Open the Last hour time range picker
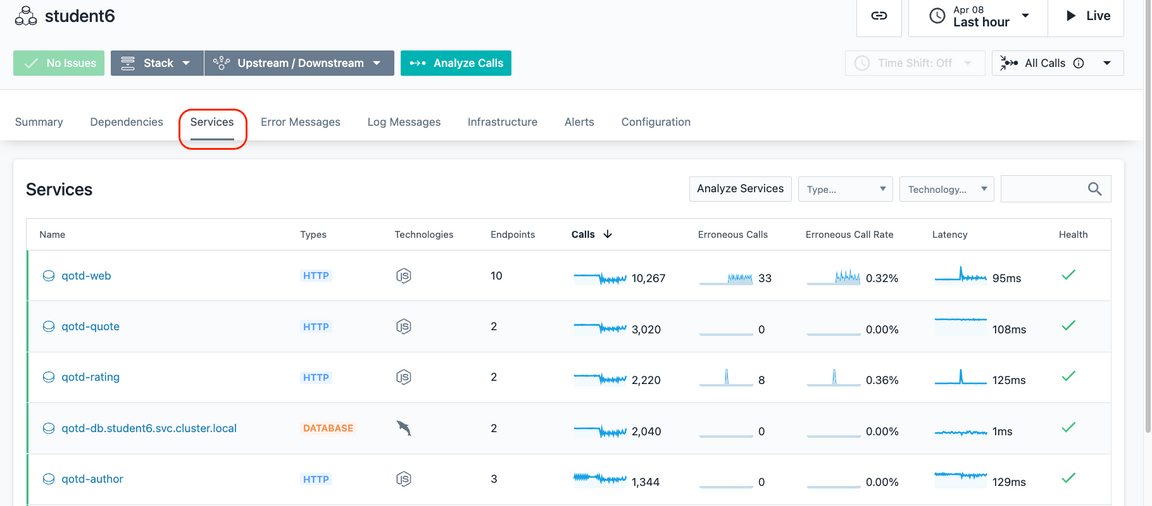 coord(978,16)
